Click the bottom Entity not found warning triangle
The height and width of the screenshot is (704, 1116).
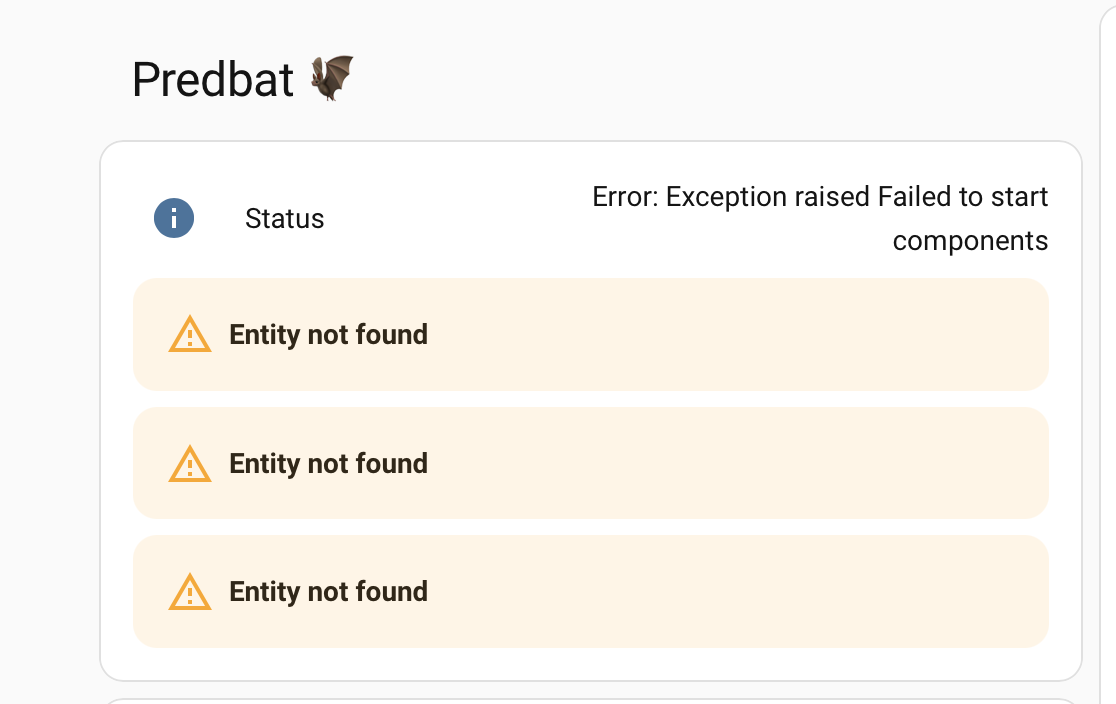tap(189, 592)
